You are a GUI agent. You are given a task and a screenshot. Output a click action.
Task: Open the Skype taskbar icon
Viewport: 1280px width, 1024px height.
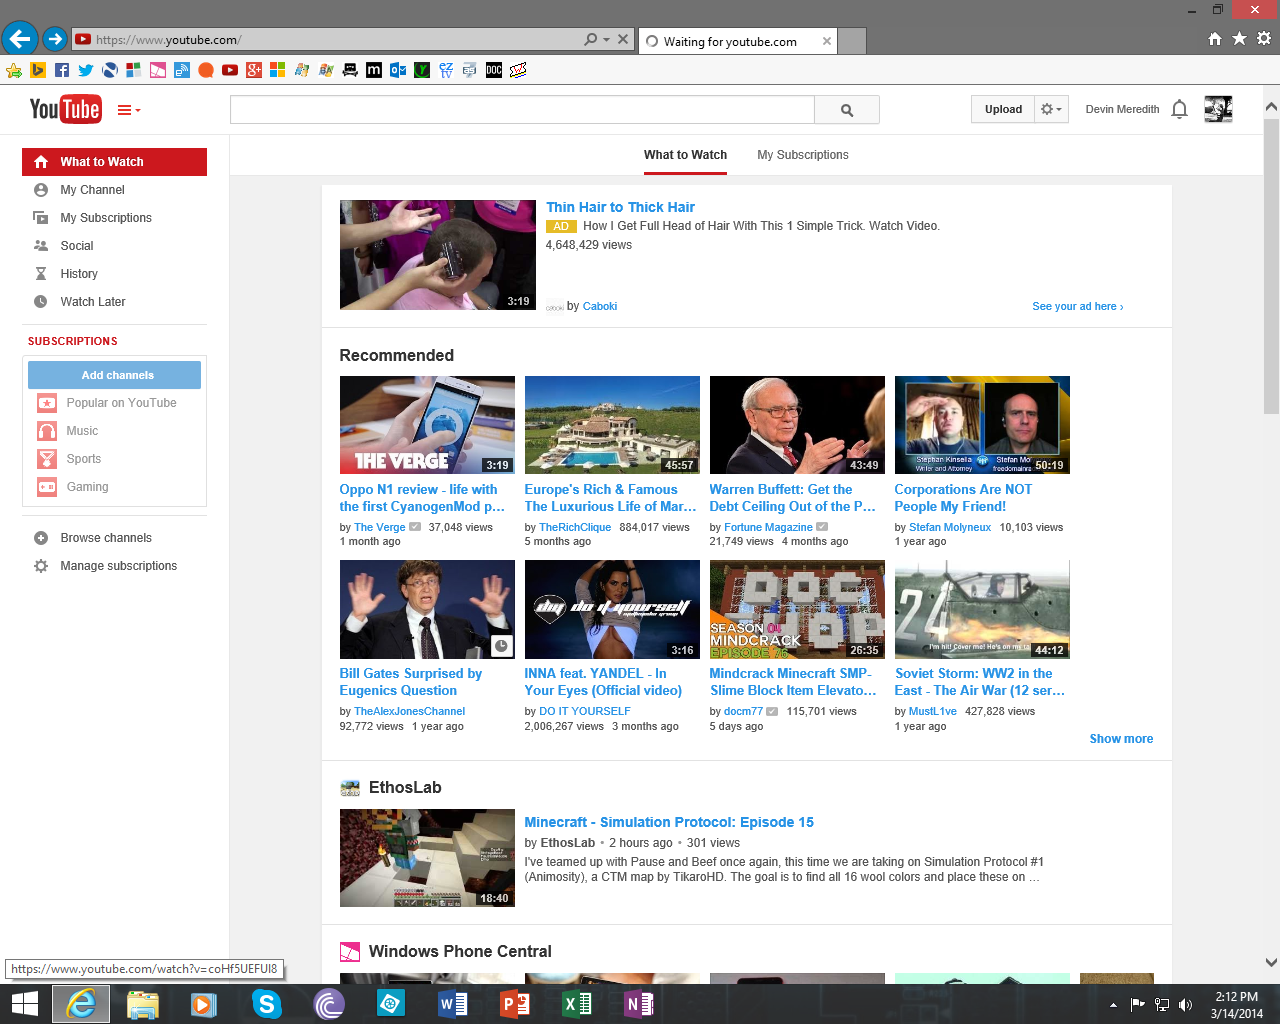tap(266, 1003)
